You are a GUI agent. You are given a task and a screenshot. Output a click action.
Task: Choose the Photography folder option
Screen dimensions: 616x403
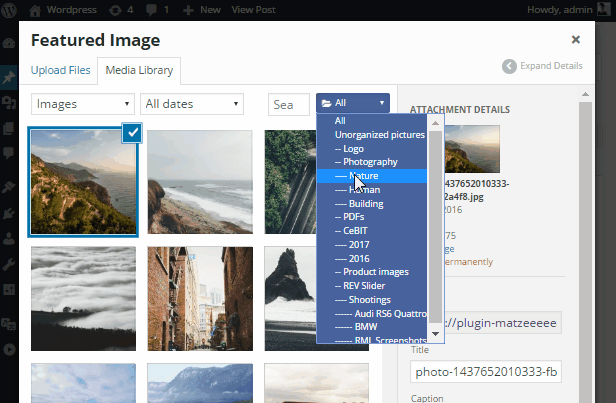point(372,162)
